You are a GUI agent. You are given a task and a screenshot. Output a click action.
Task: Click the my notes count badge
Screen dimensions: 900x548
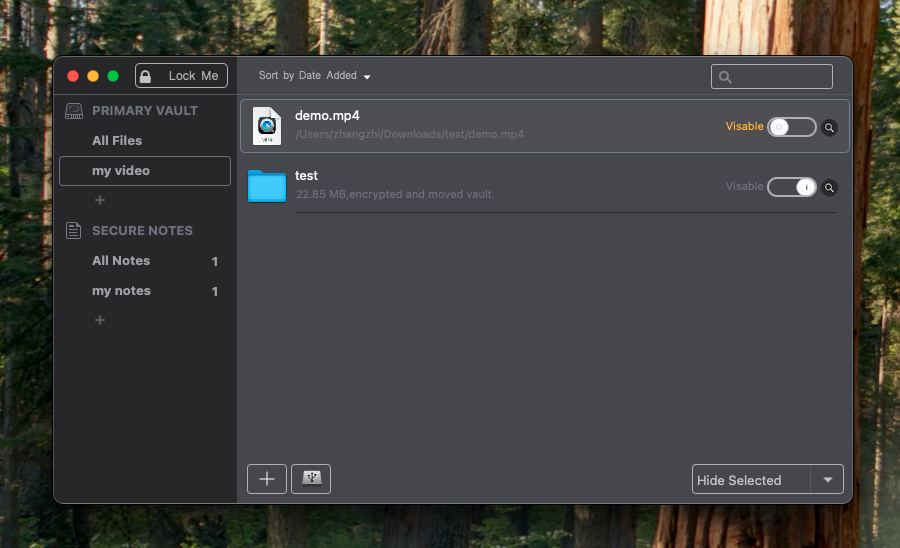click(215, 292)
